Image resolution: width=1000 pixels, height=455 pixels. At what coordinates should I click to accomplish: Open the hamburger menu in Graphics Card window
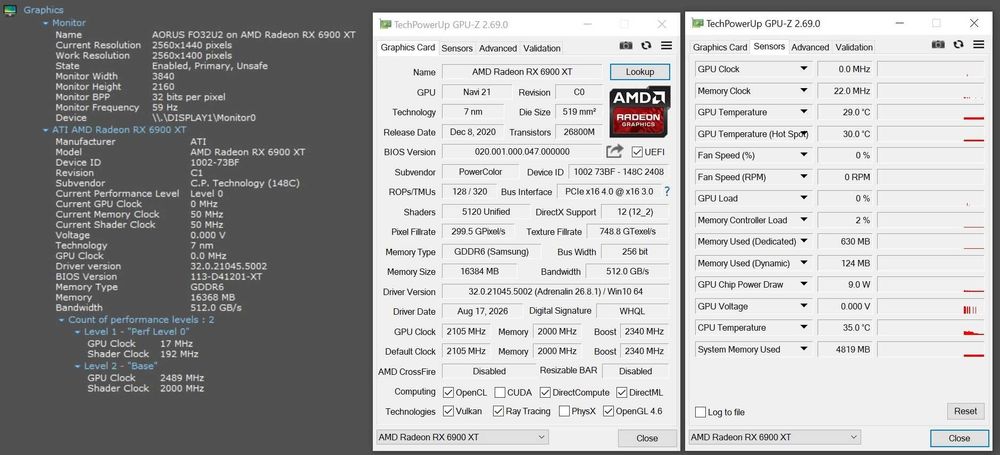click(x=666, y=46)
